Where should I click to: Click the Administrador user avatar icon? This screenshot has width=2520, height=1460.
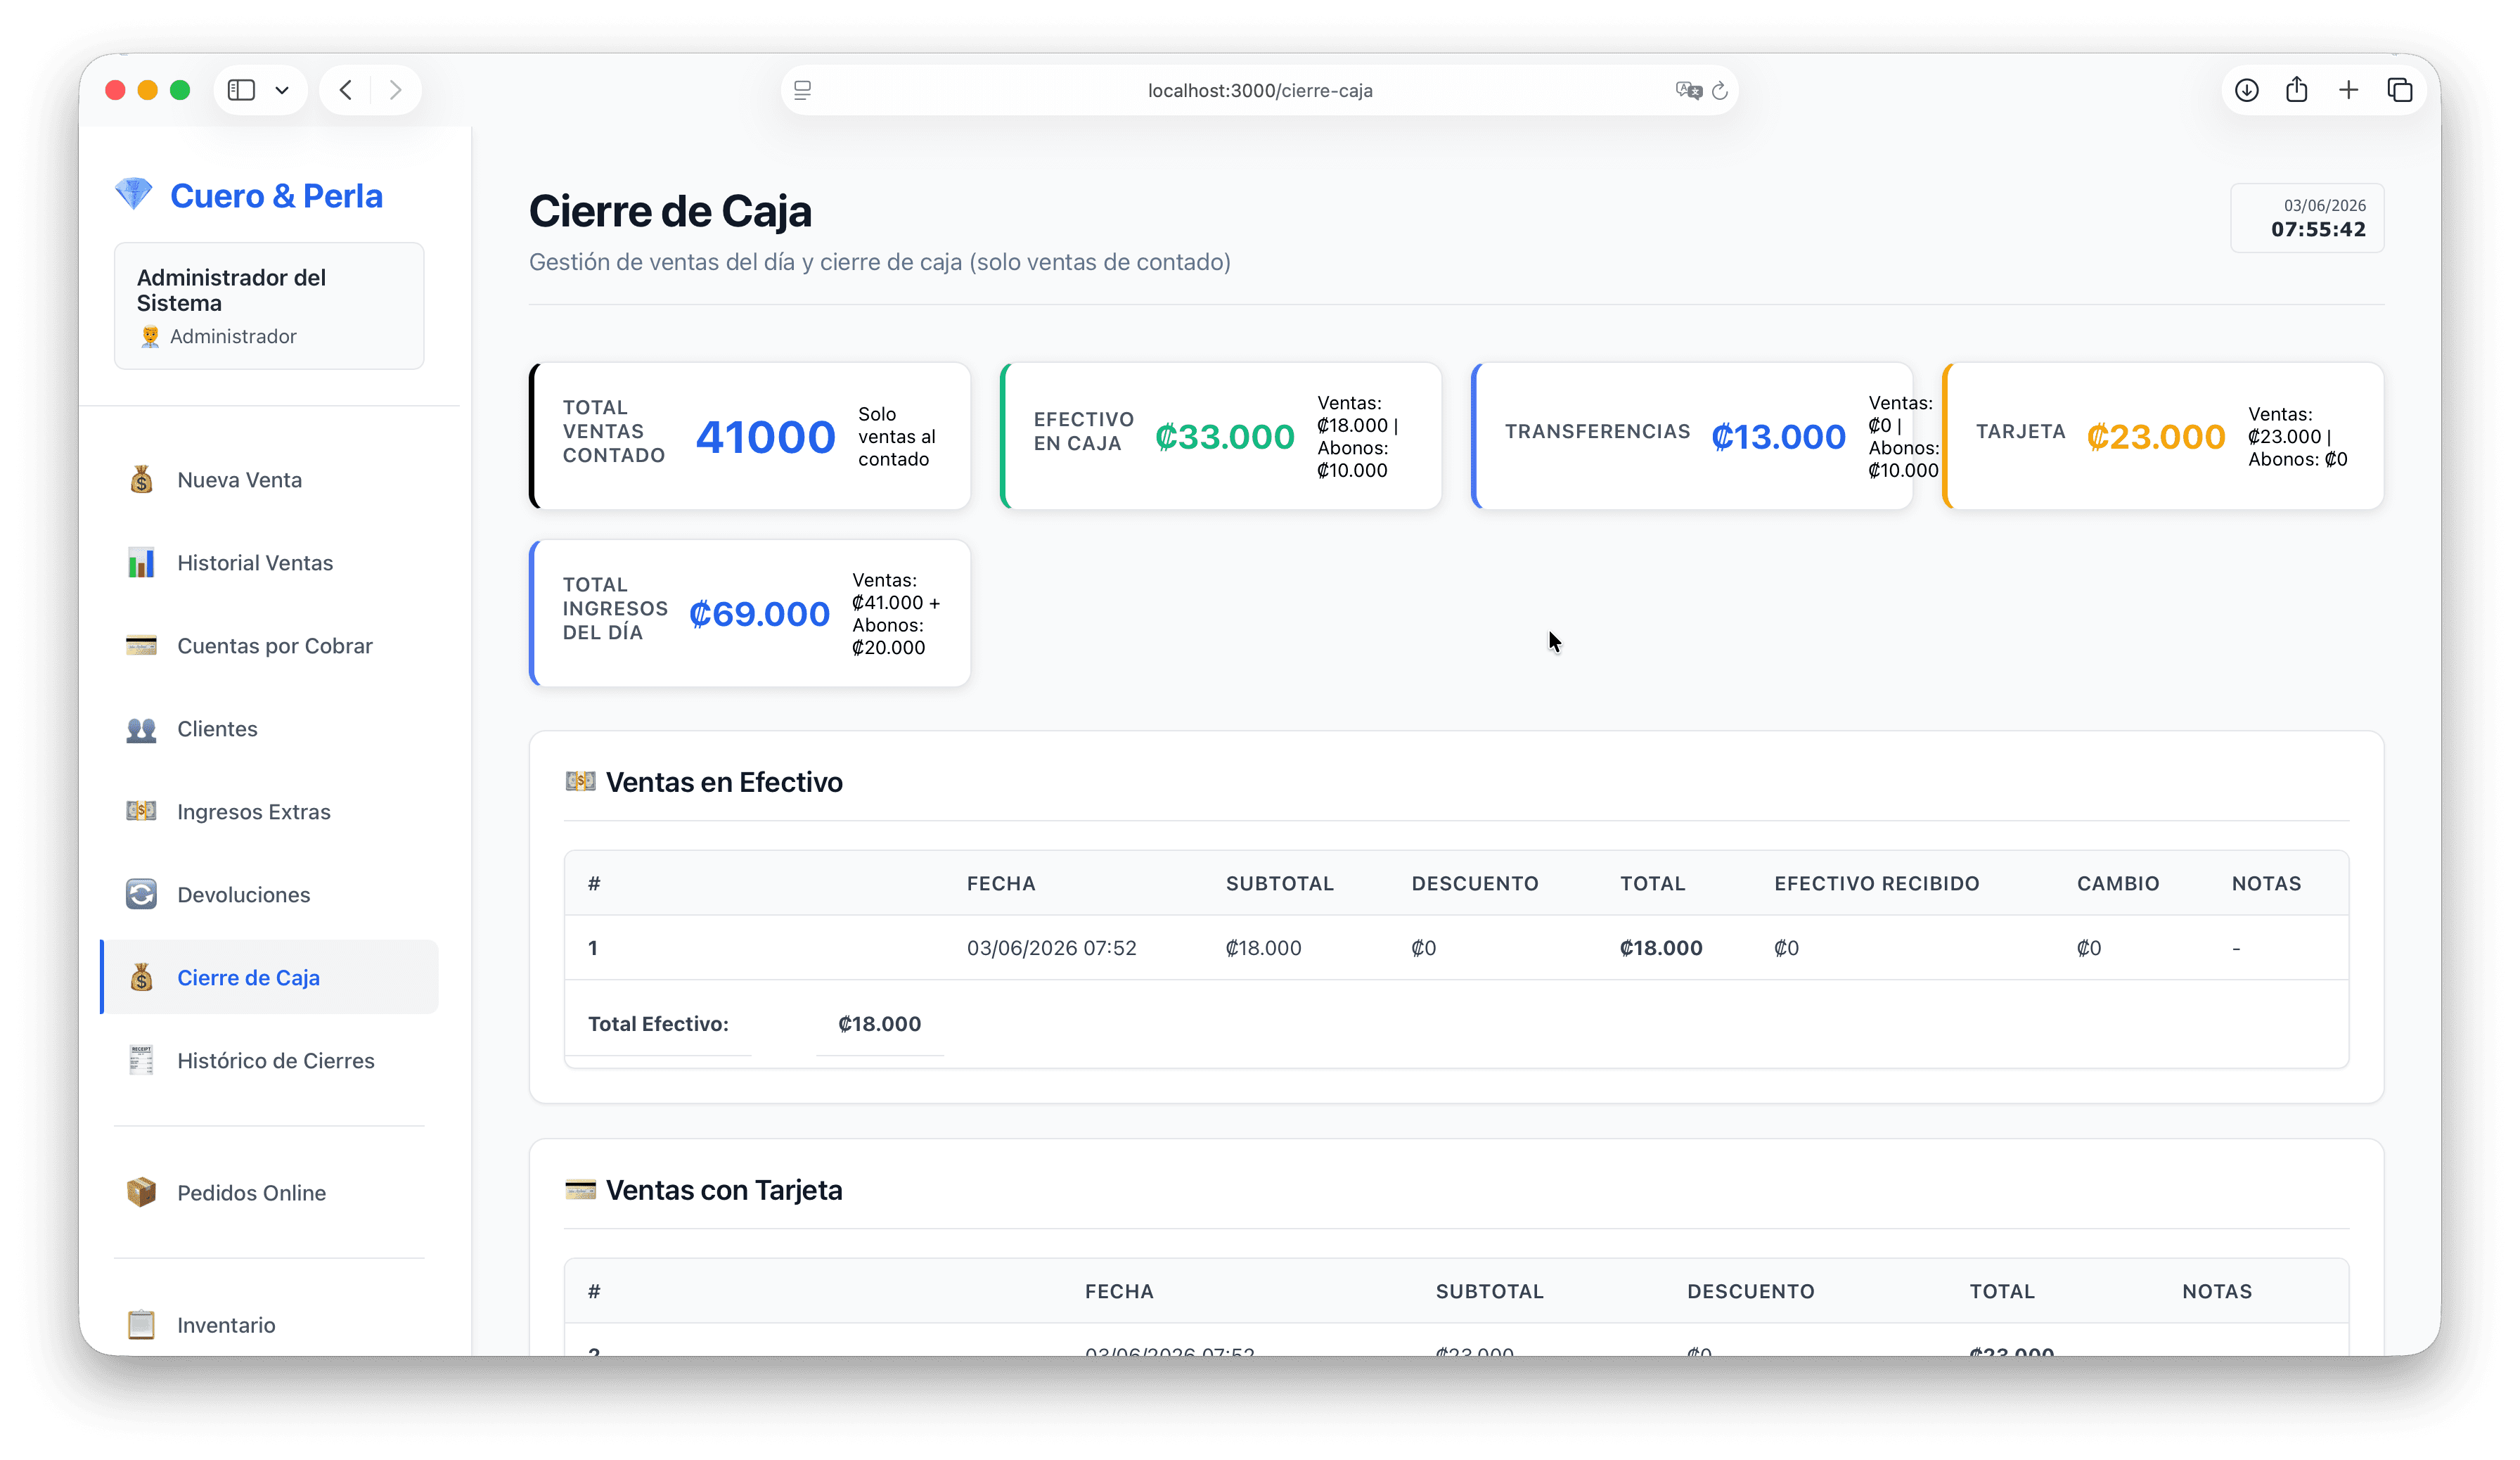(x=150, y=336)
